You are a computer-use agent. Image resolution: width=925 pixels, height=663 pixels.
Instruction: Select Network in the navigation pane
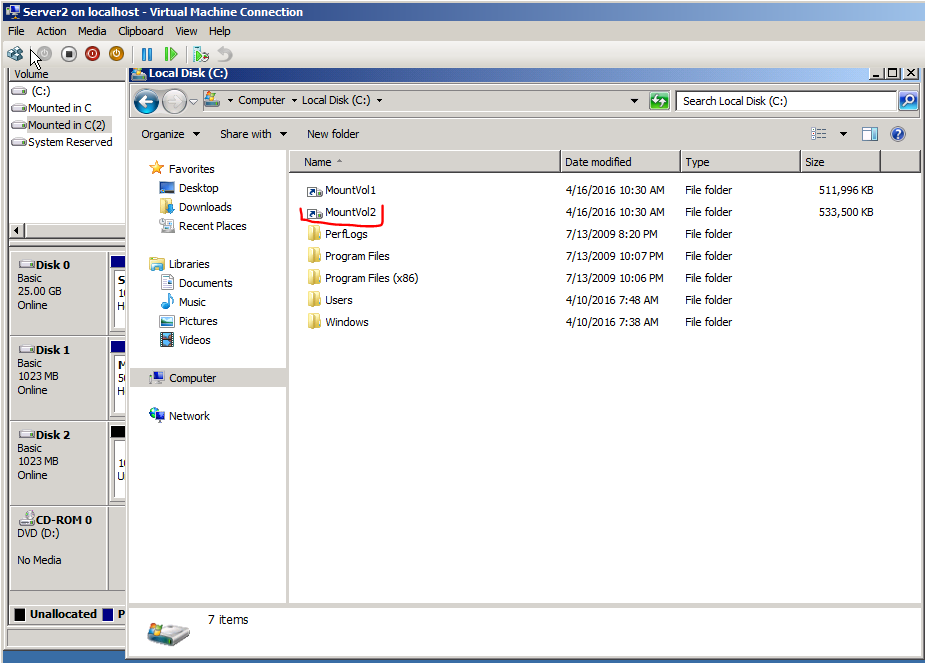189,416
